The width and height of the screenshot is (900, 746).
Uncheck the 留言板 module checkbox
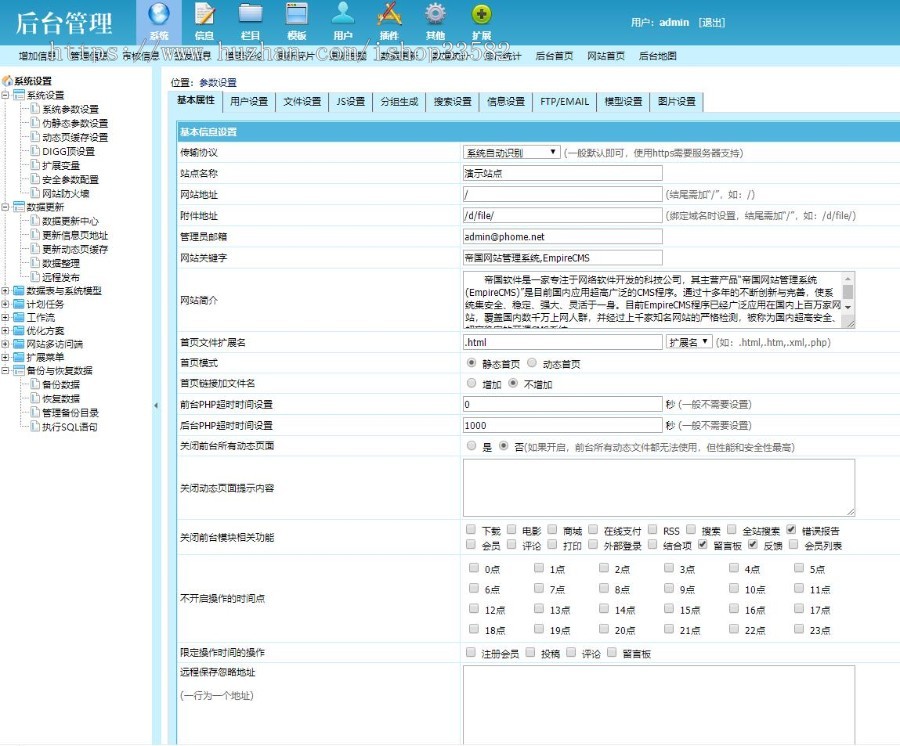click(703, 544)
